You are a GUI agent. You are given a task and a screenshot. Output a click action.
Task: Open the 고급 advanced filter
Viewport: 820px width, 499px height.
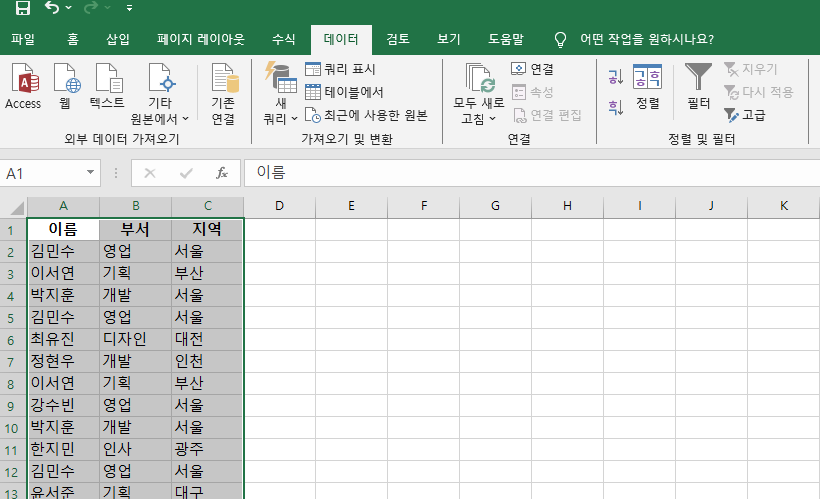tap(745, 115)
